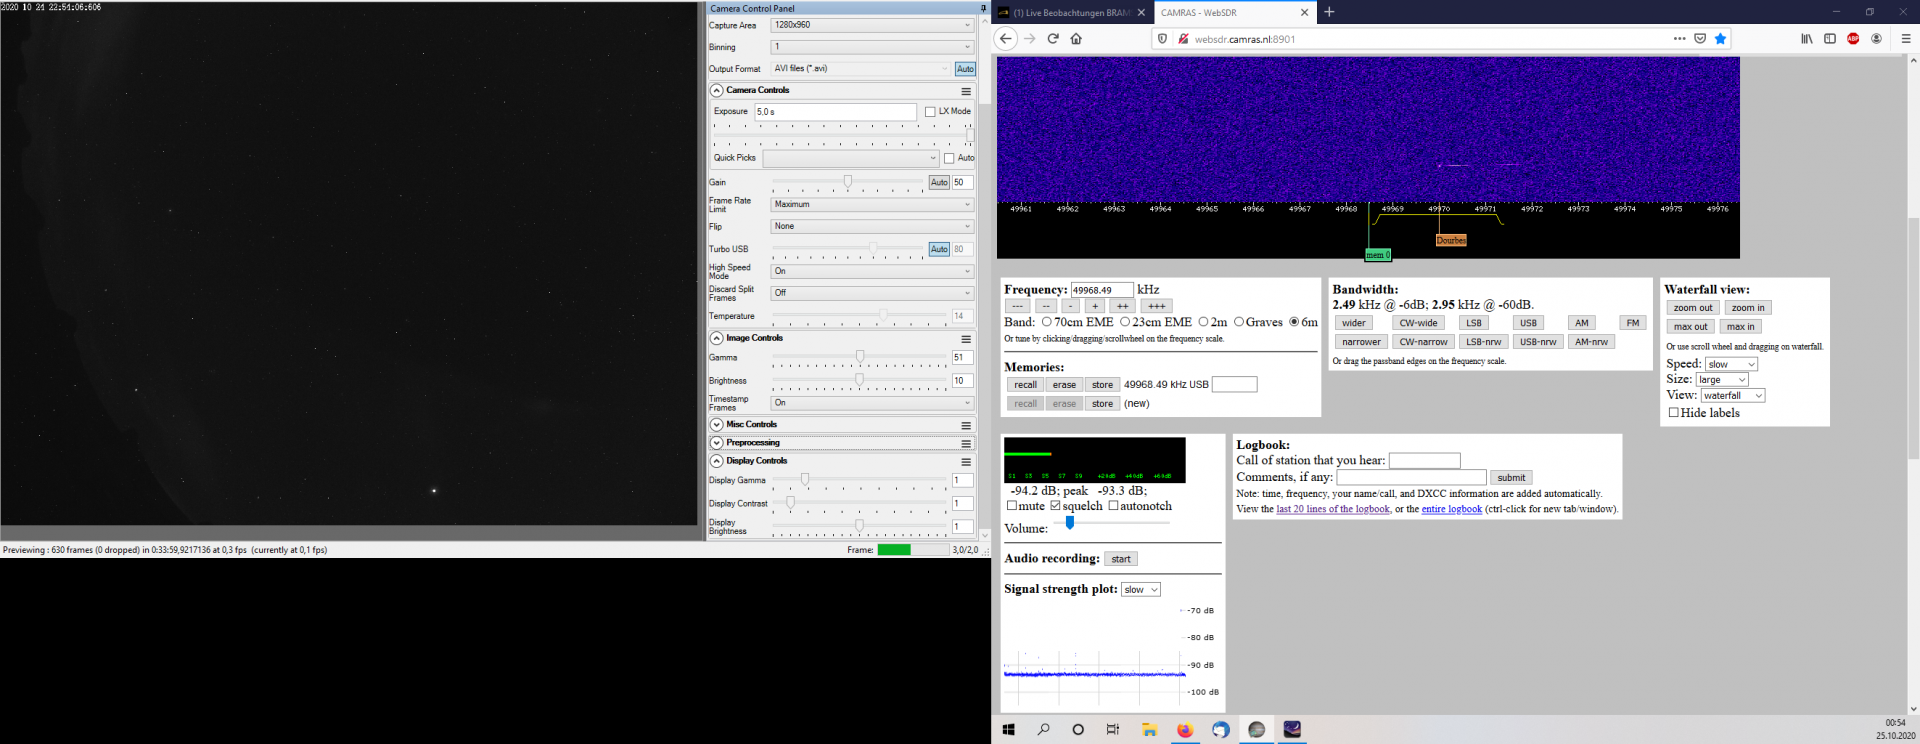This screenshot has height=744, width=1920.
Task: Uncheck the squelch checkbox
Action: [x=1055, y=506]
